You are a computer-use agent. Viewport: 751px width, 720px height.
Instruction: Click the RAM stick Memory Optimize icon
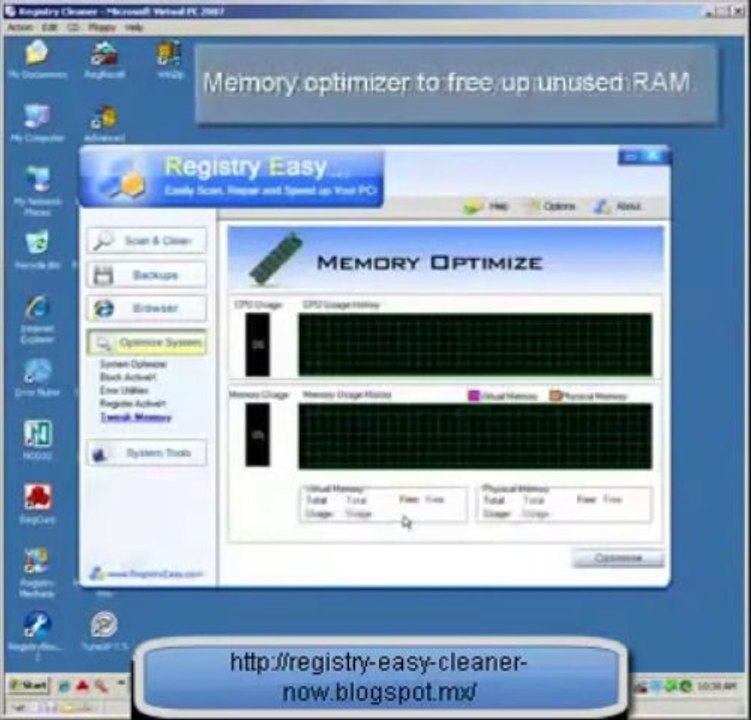tap(276, 259)
